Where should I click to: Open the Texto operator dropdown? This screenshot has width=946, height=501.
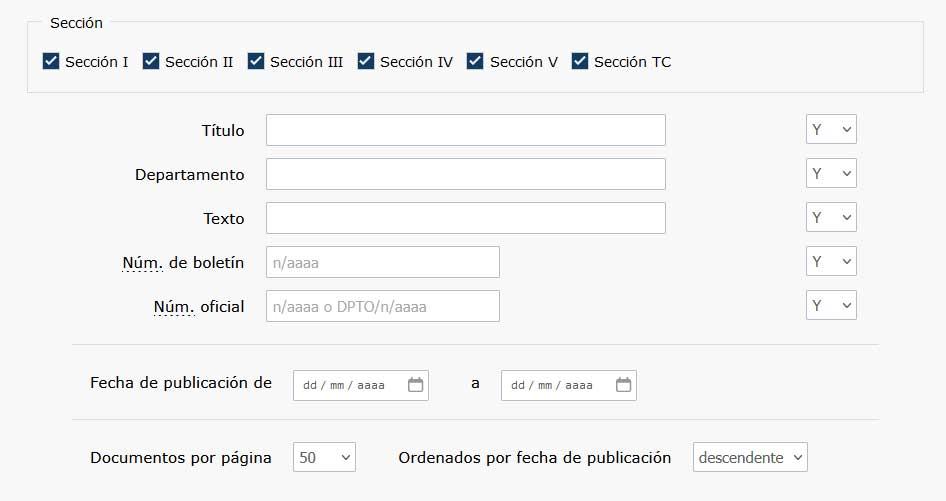(831, 218)
